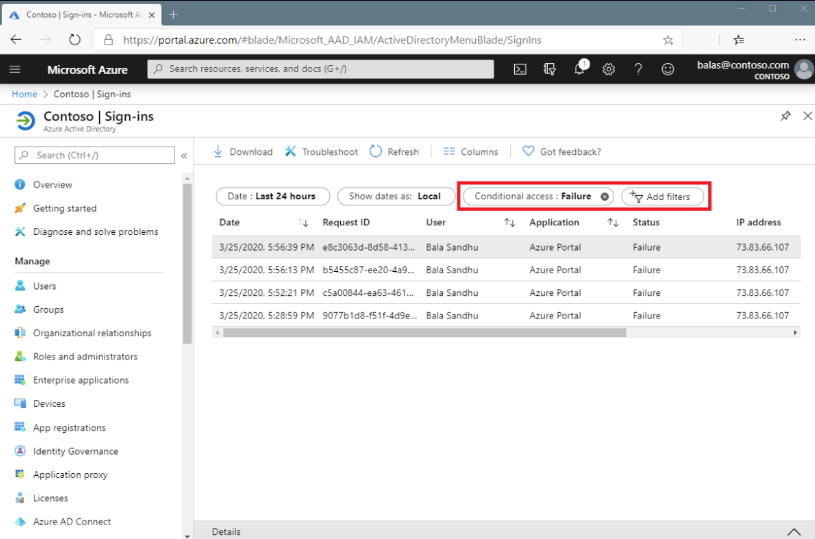Open the browser three-dot menu
This screenshot has height=539, width=815.
coord(800,40)
